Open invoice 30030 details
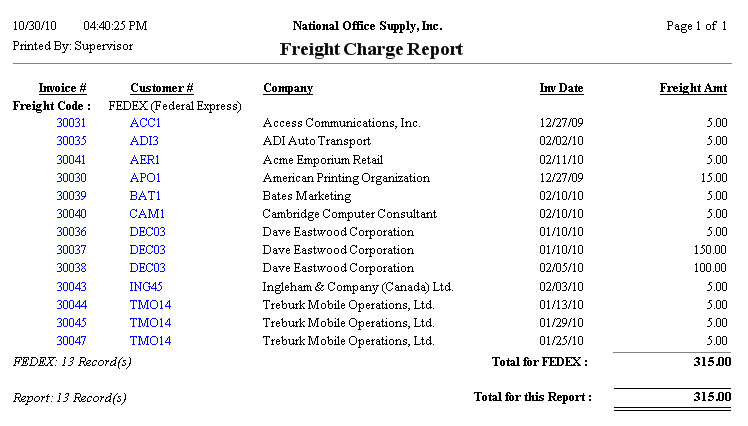The image size is (748, 426). [71, 178]
